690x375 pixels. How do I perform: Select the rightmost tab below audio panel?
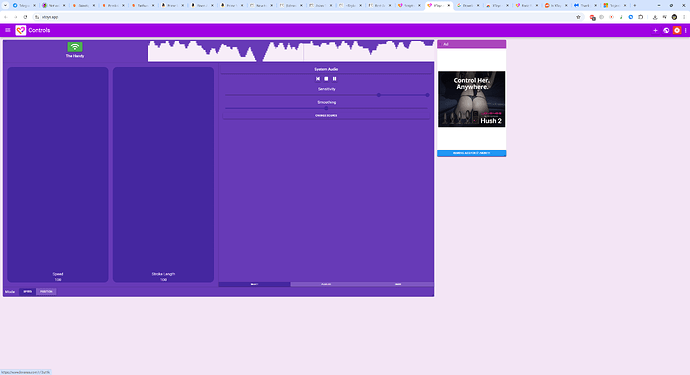tap(398, 284)
